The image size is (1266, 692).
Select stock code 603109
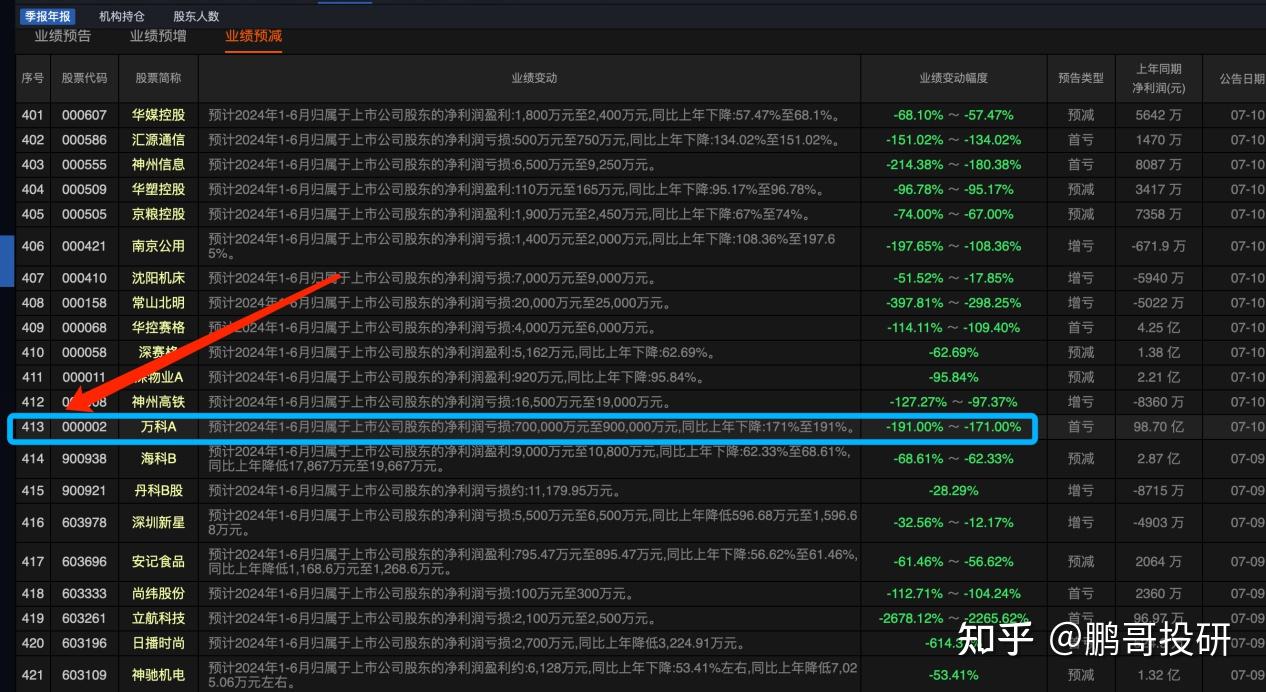point(84,675)
